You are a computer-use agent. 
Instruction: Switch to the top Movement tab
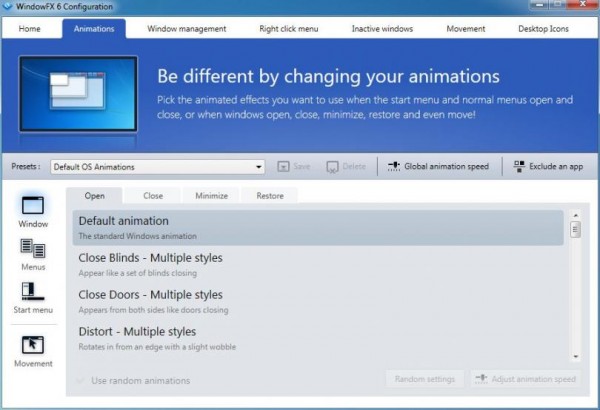(x=466, y=29)
